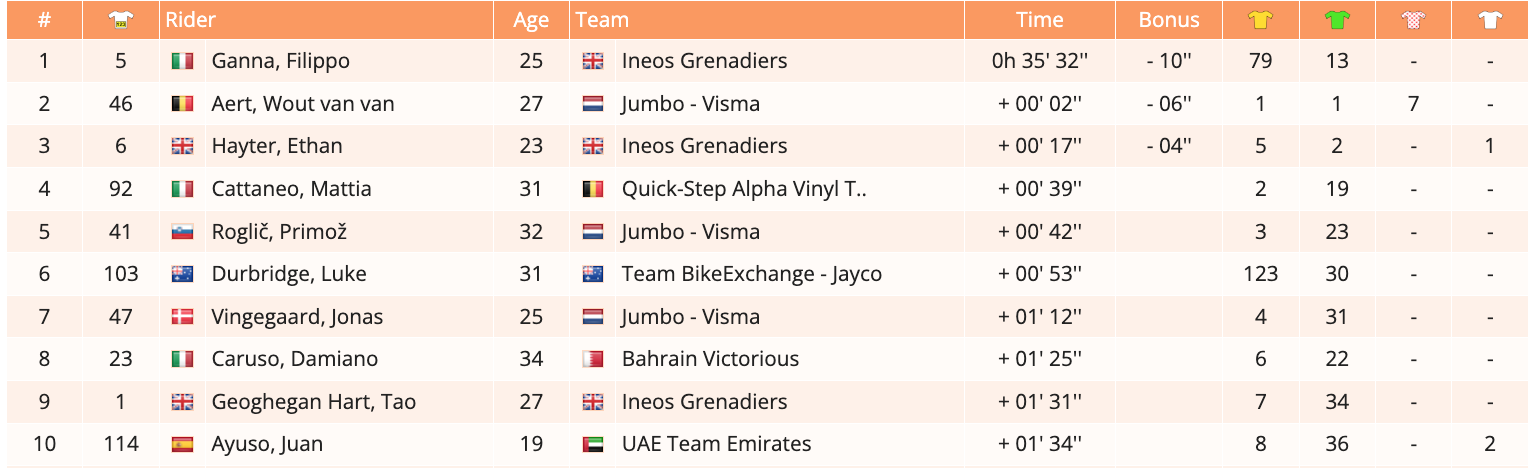Sort table by Time column header
The height and width of the screenshot is (468, 1536).
1039,20
